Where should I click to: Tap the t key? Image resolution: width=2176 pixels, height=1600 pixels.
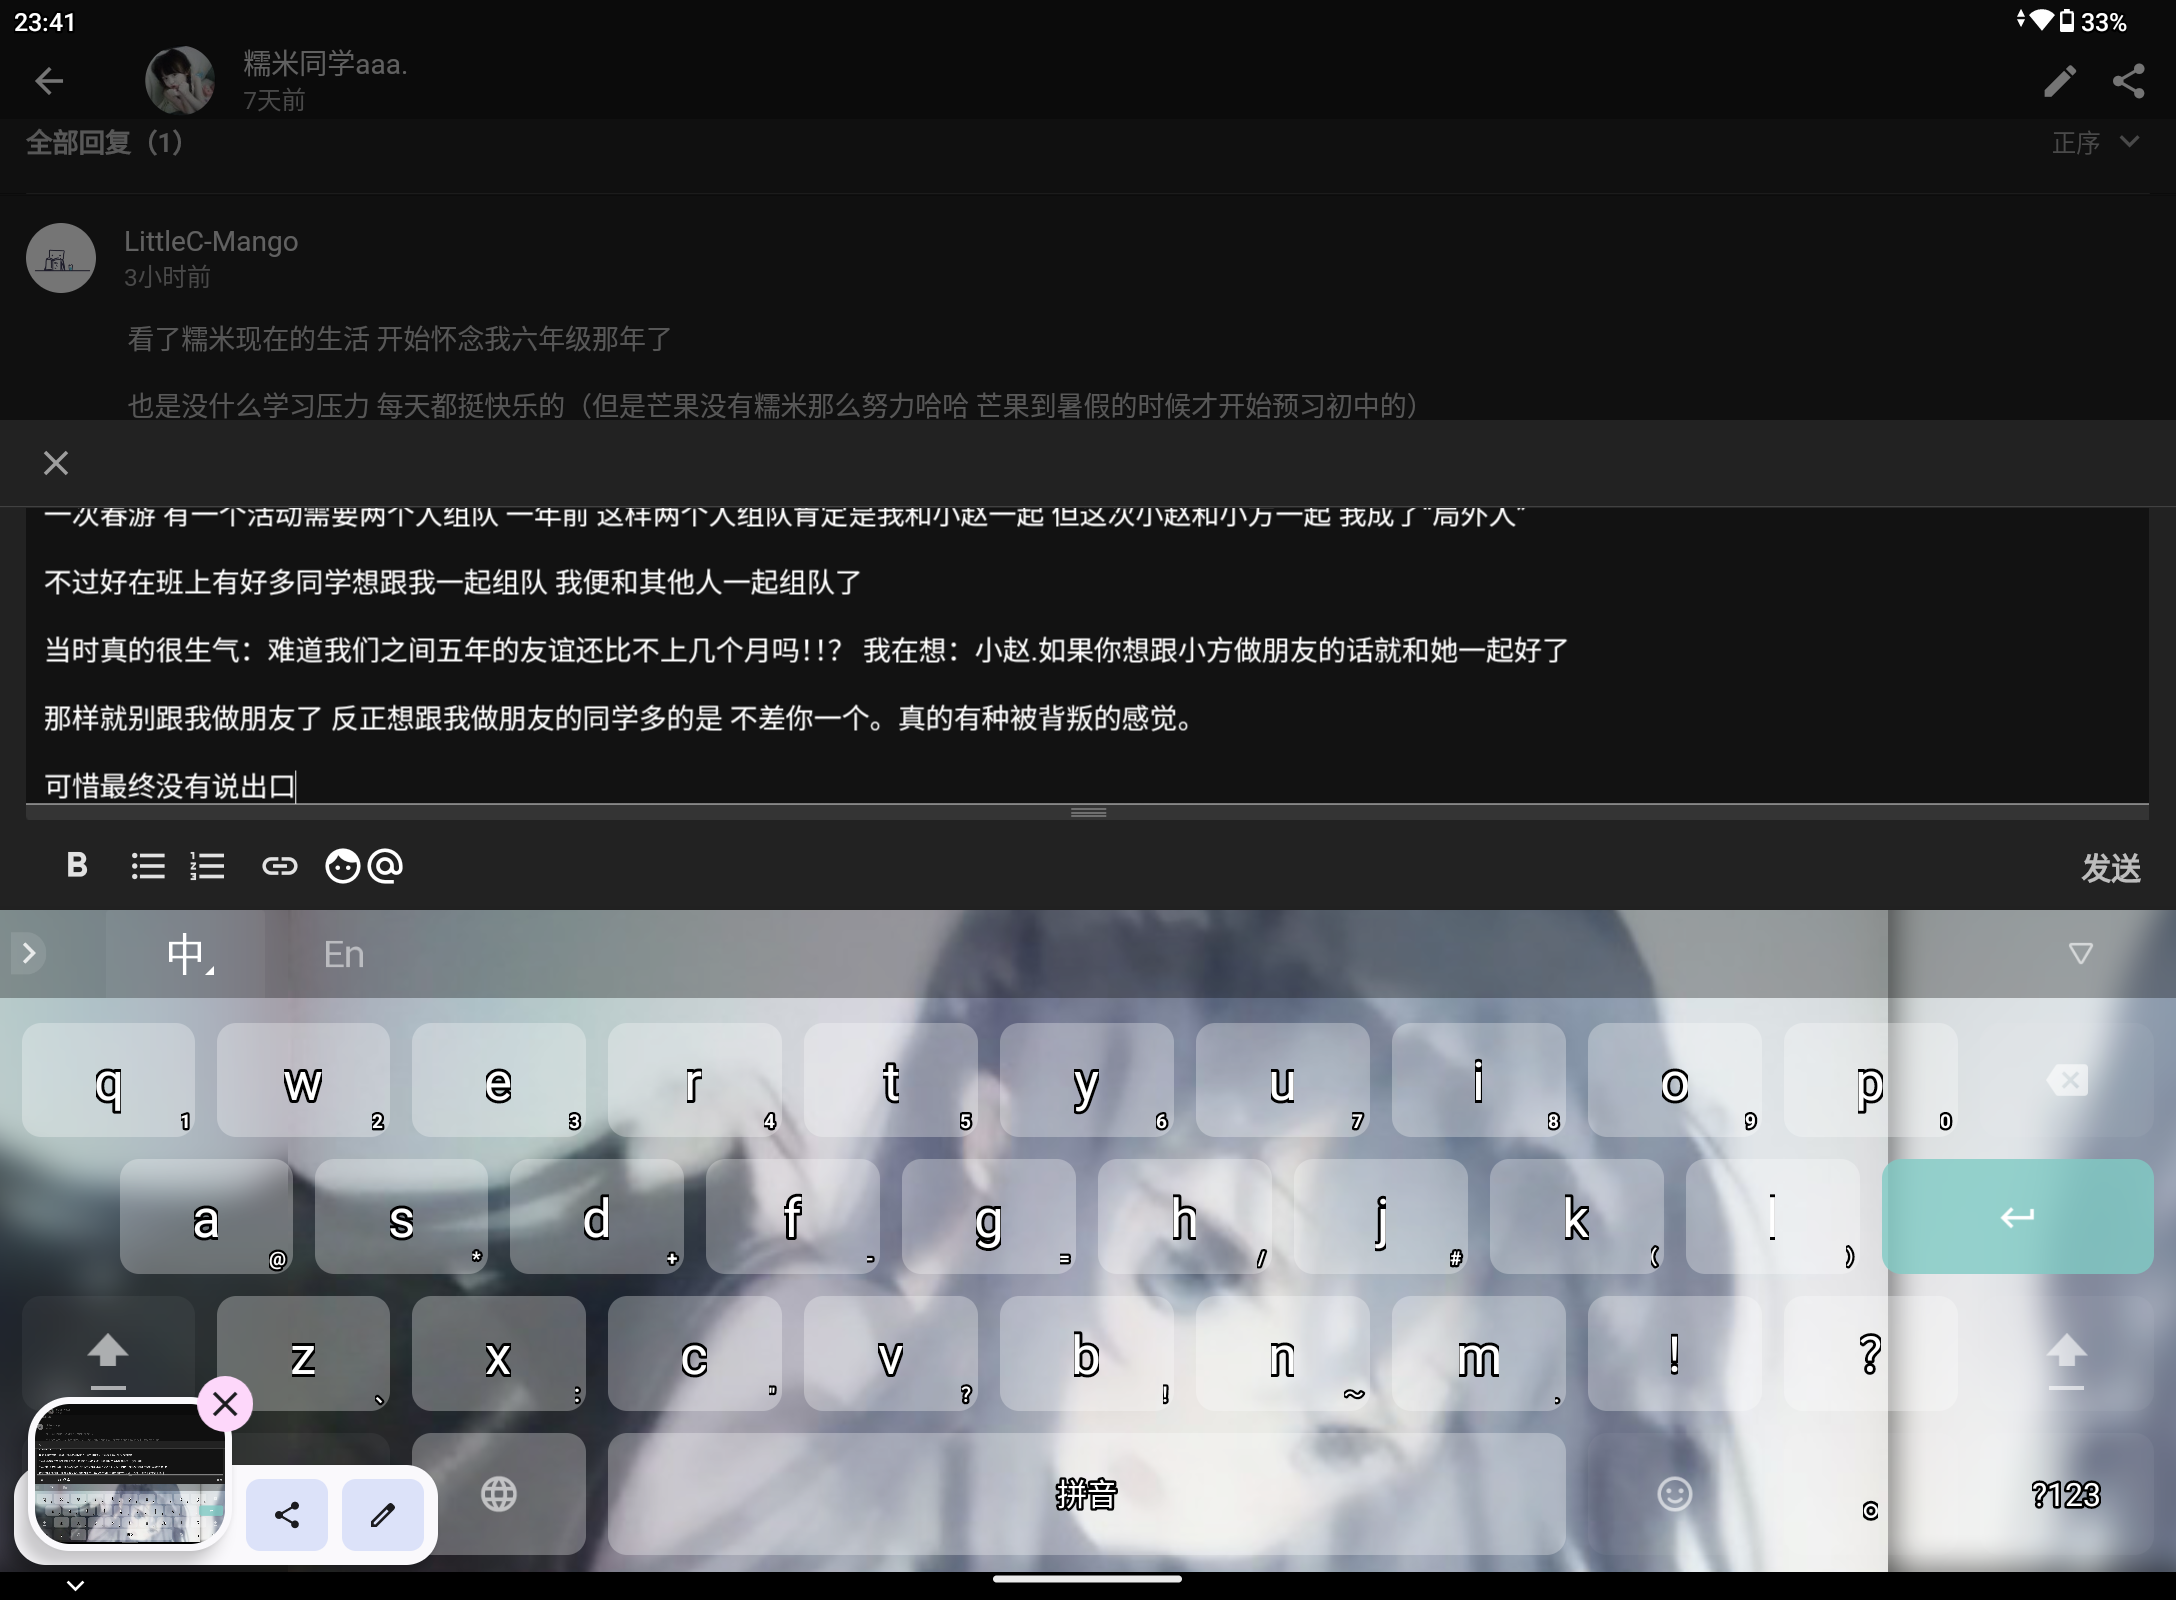click(890, 1080)
